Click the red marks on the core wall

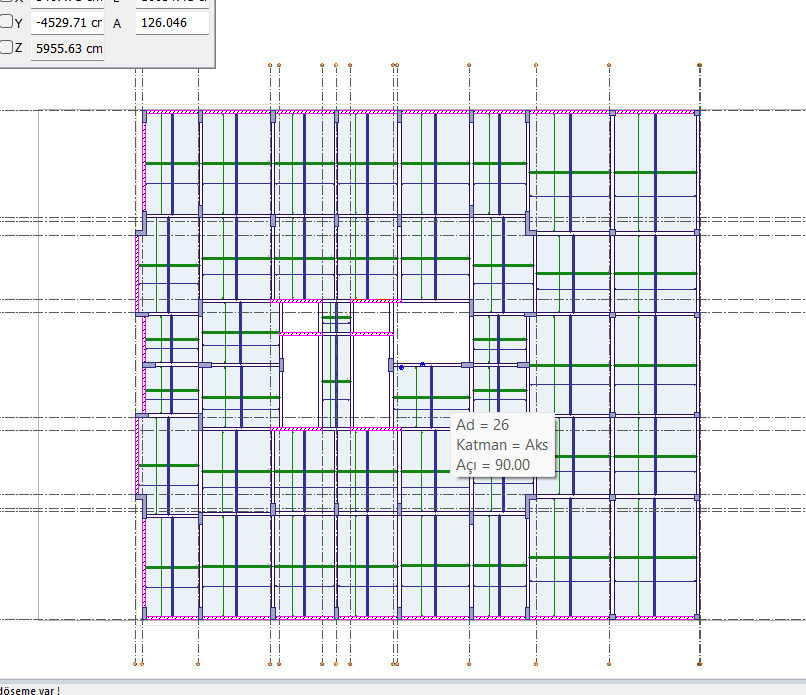[x=371, y=300]
